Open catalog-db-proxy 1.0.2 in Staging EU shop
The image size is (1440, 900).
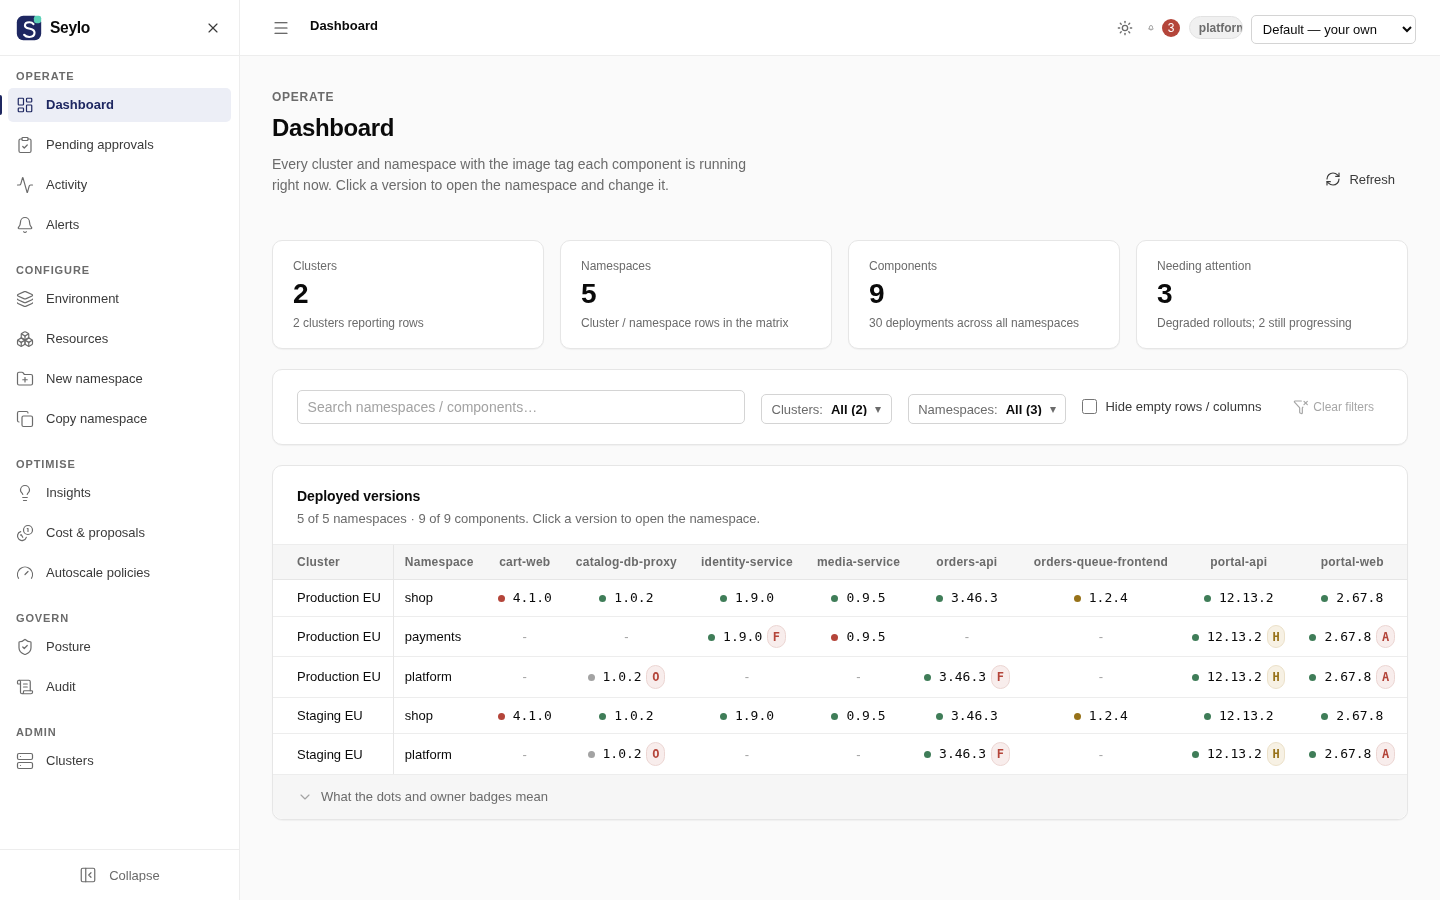point(626,716)
